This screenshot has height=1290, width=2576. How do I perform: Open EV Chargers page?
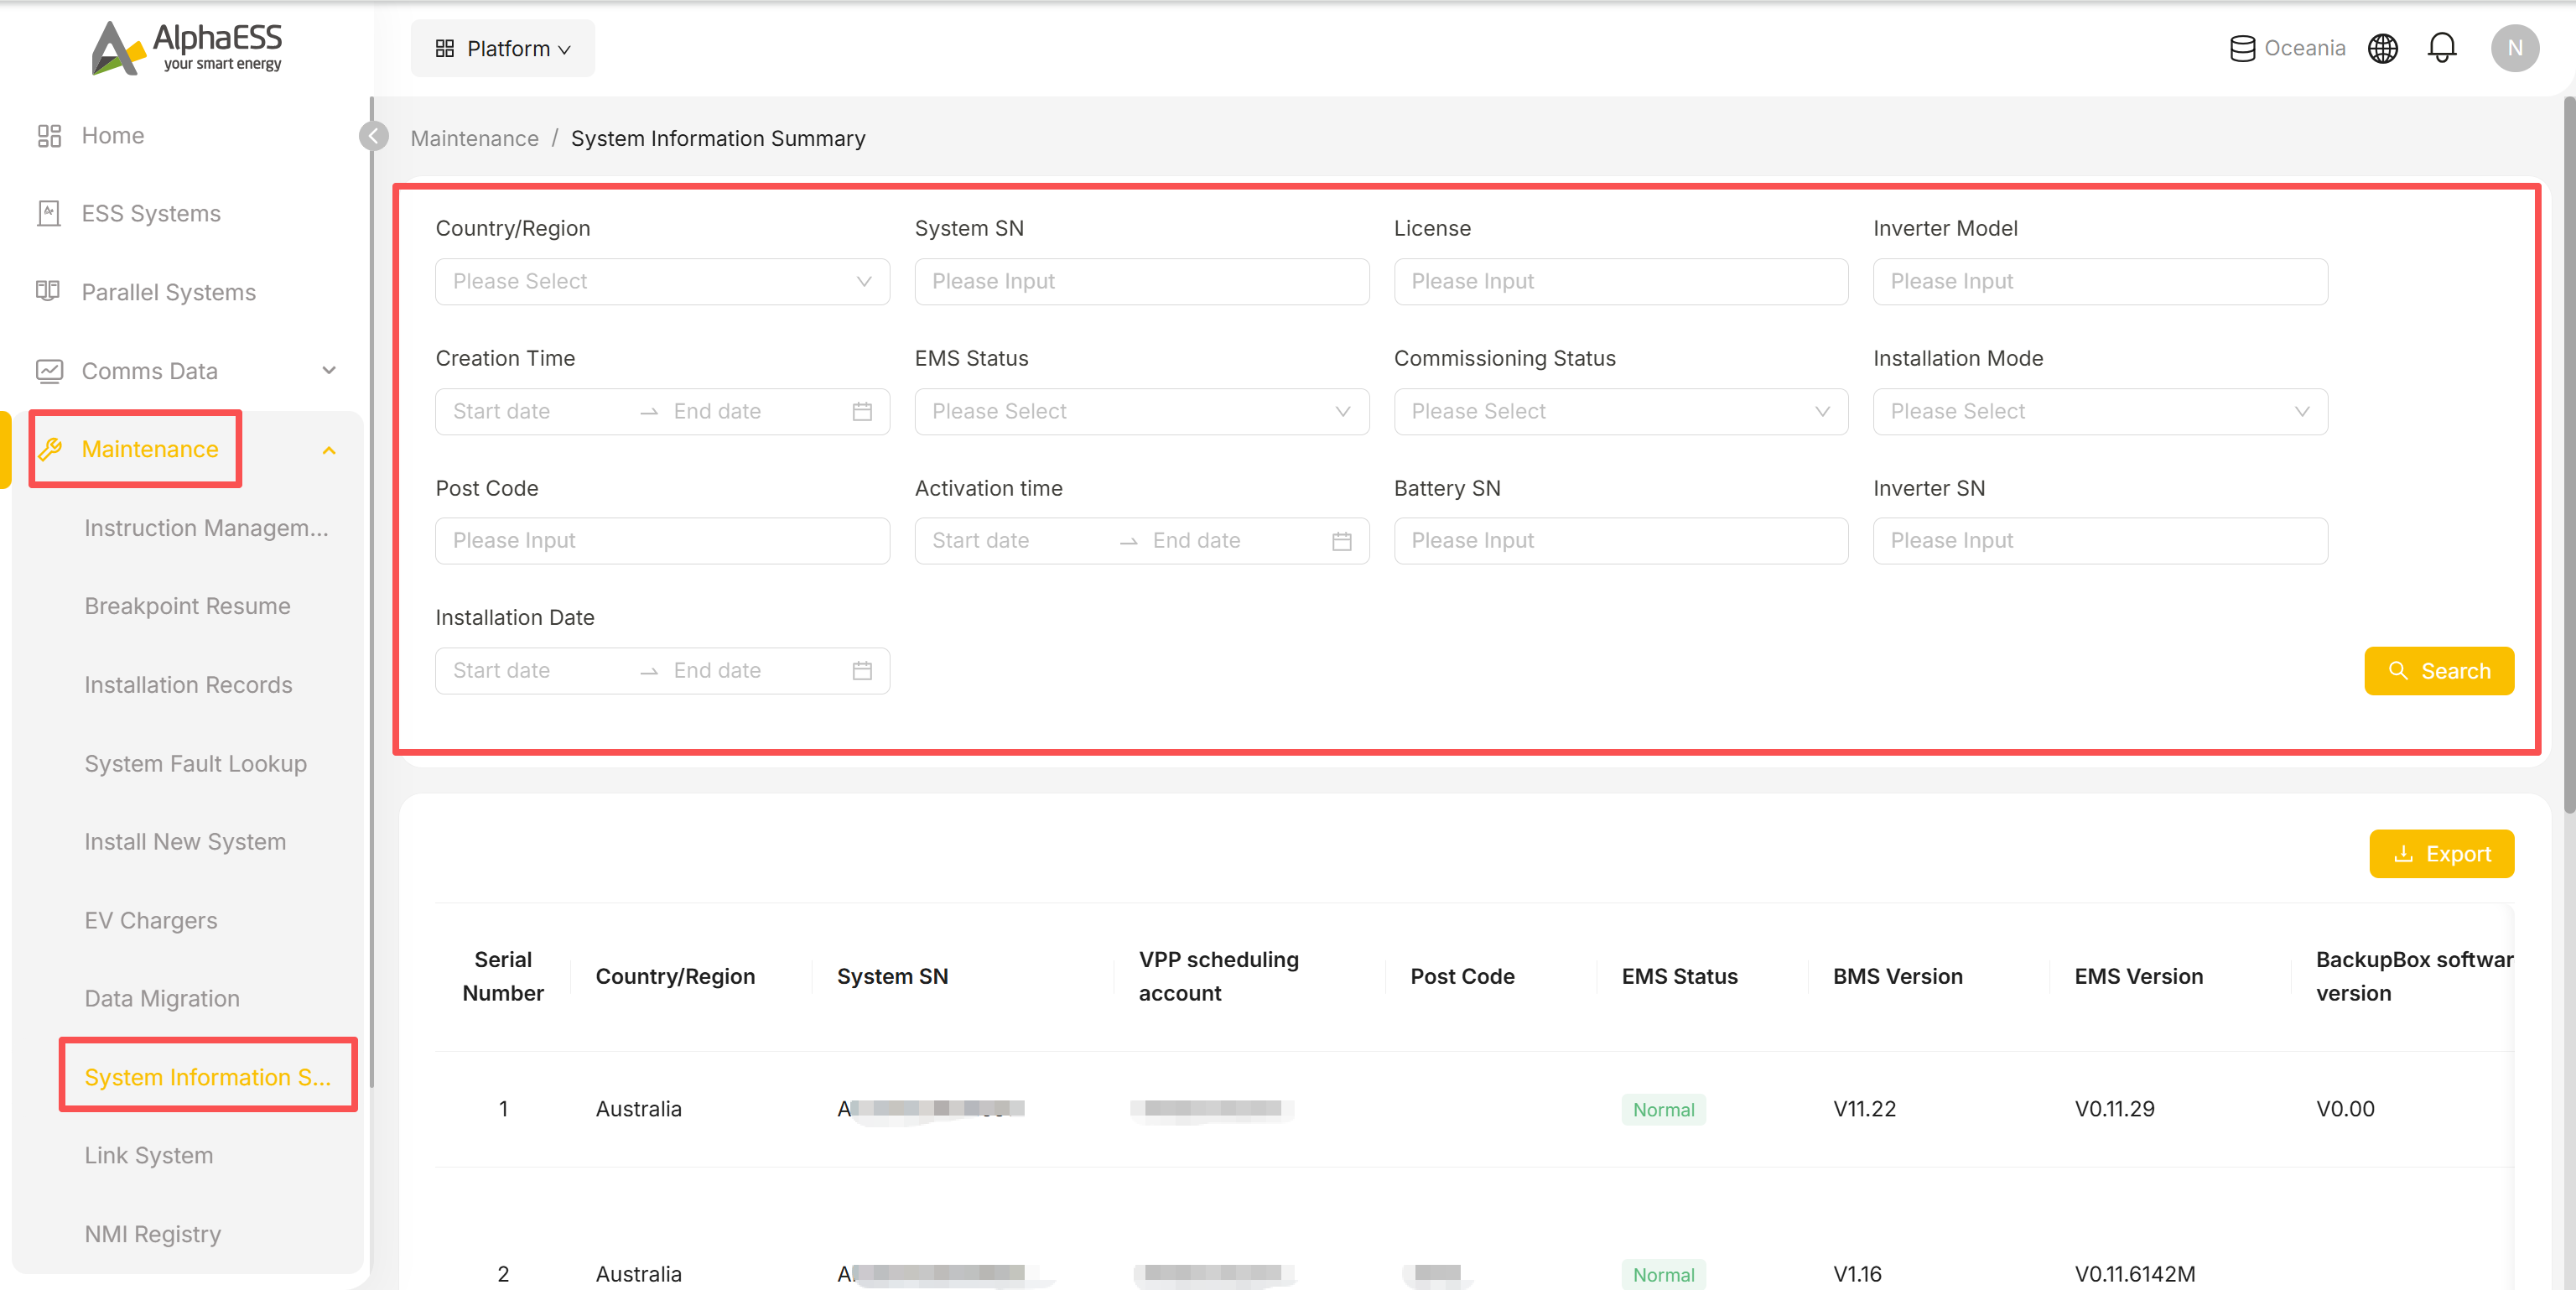(150, 920)
